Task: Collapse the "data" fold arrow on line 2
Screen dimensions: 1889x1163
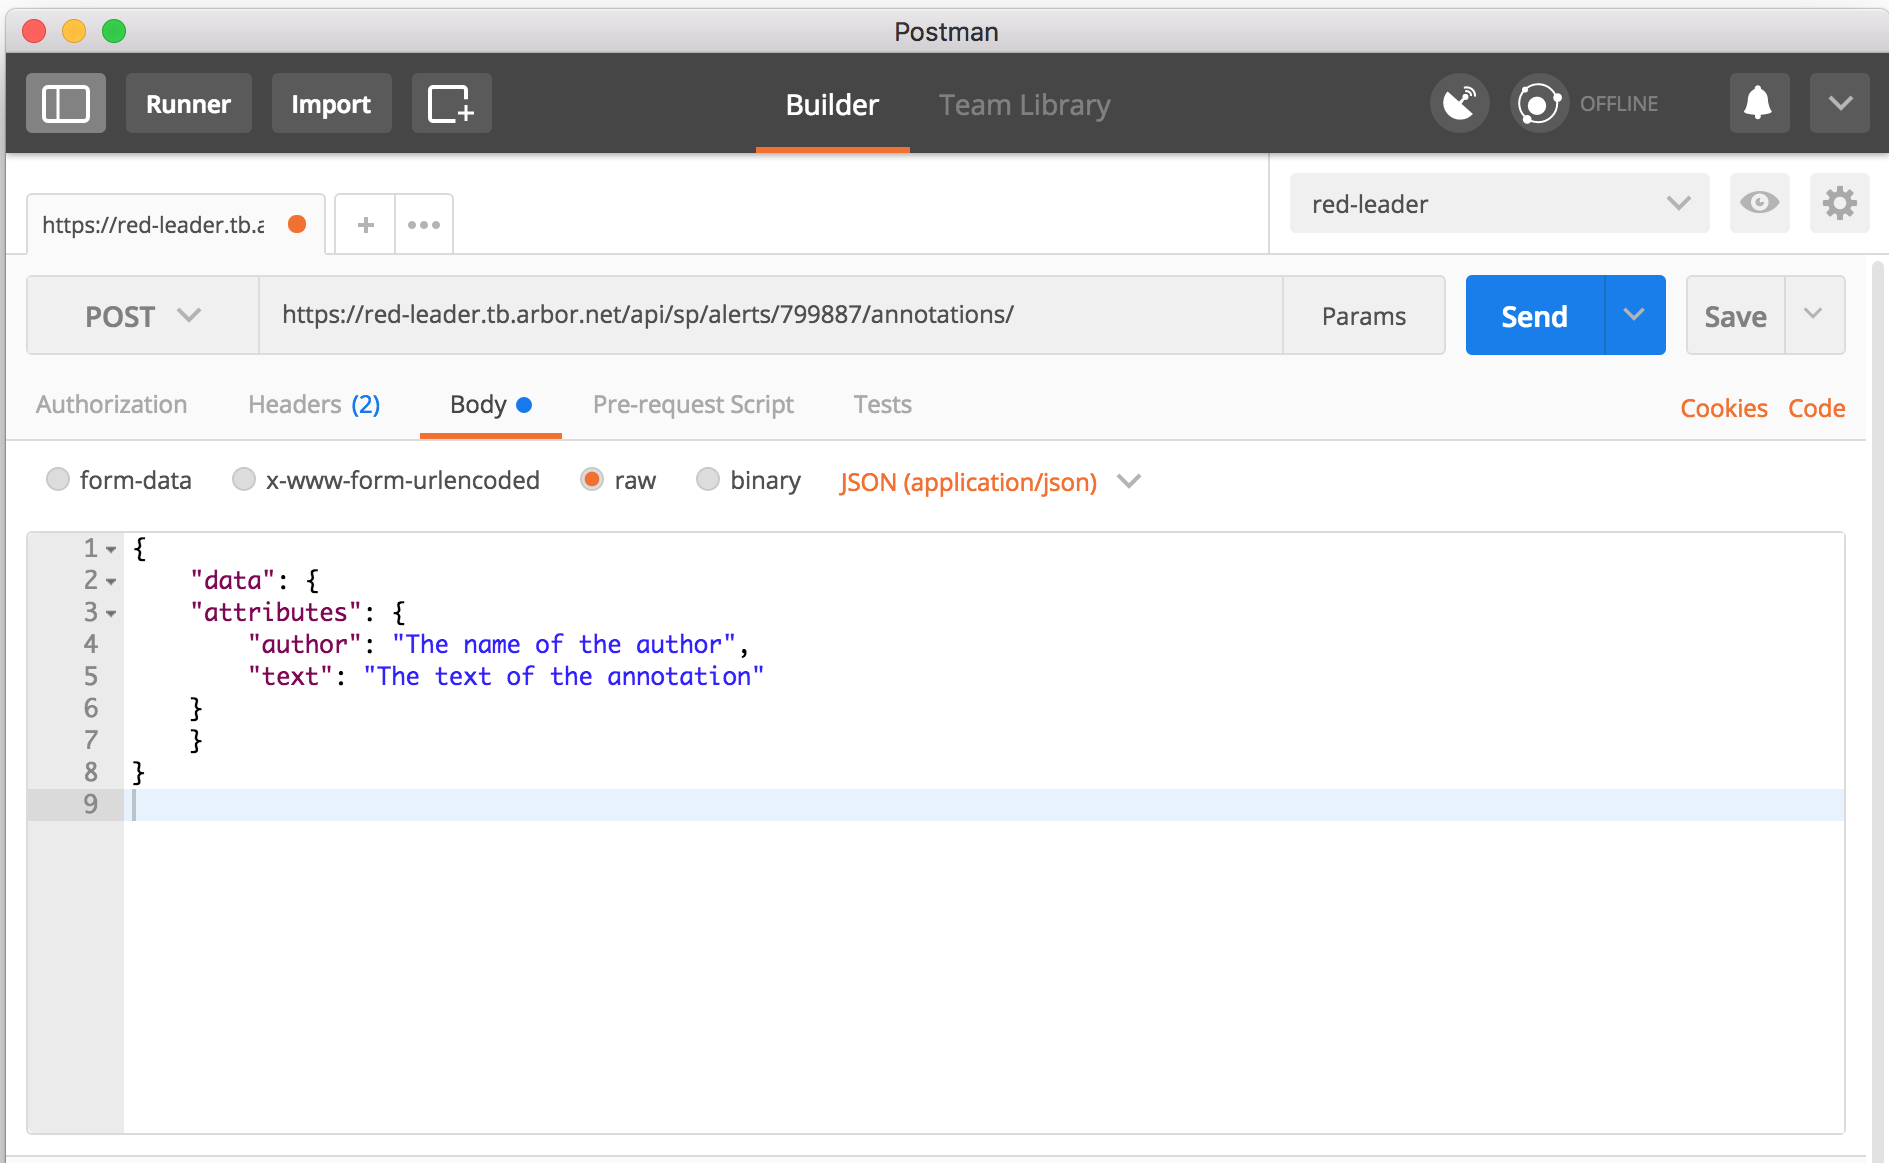Action: [x=111, y=582]
